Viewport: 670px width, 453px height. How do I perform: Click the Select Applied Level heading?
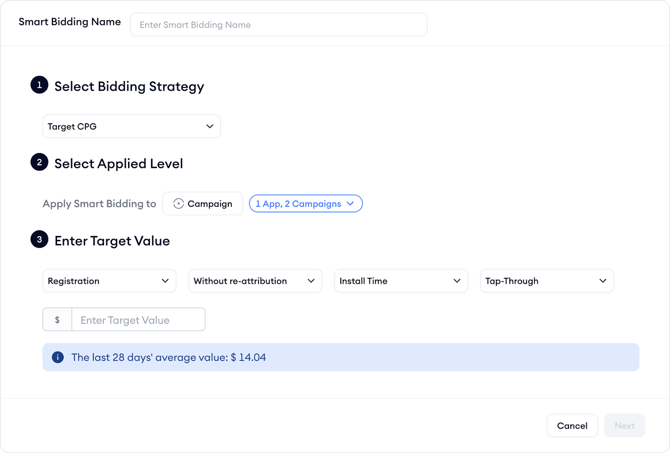pos(118,164)
